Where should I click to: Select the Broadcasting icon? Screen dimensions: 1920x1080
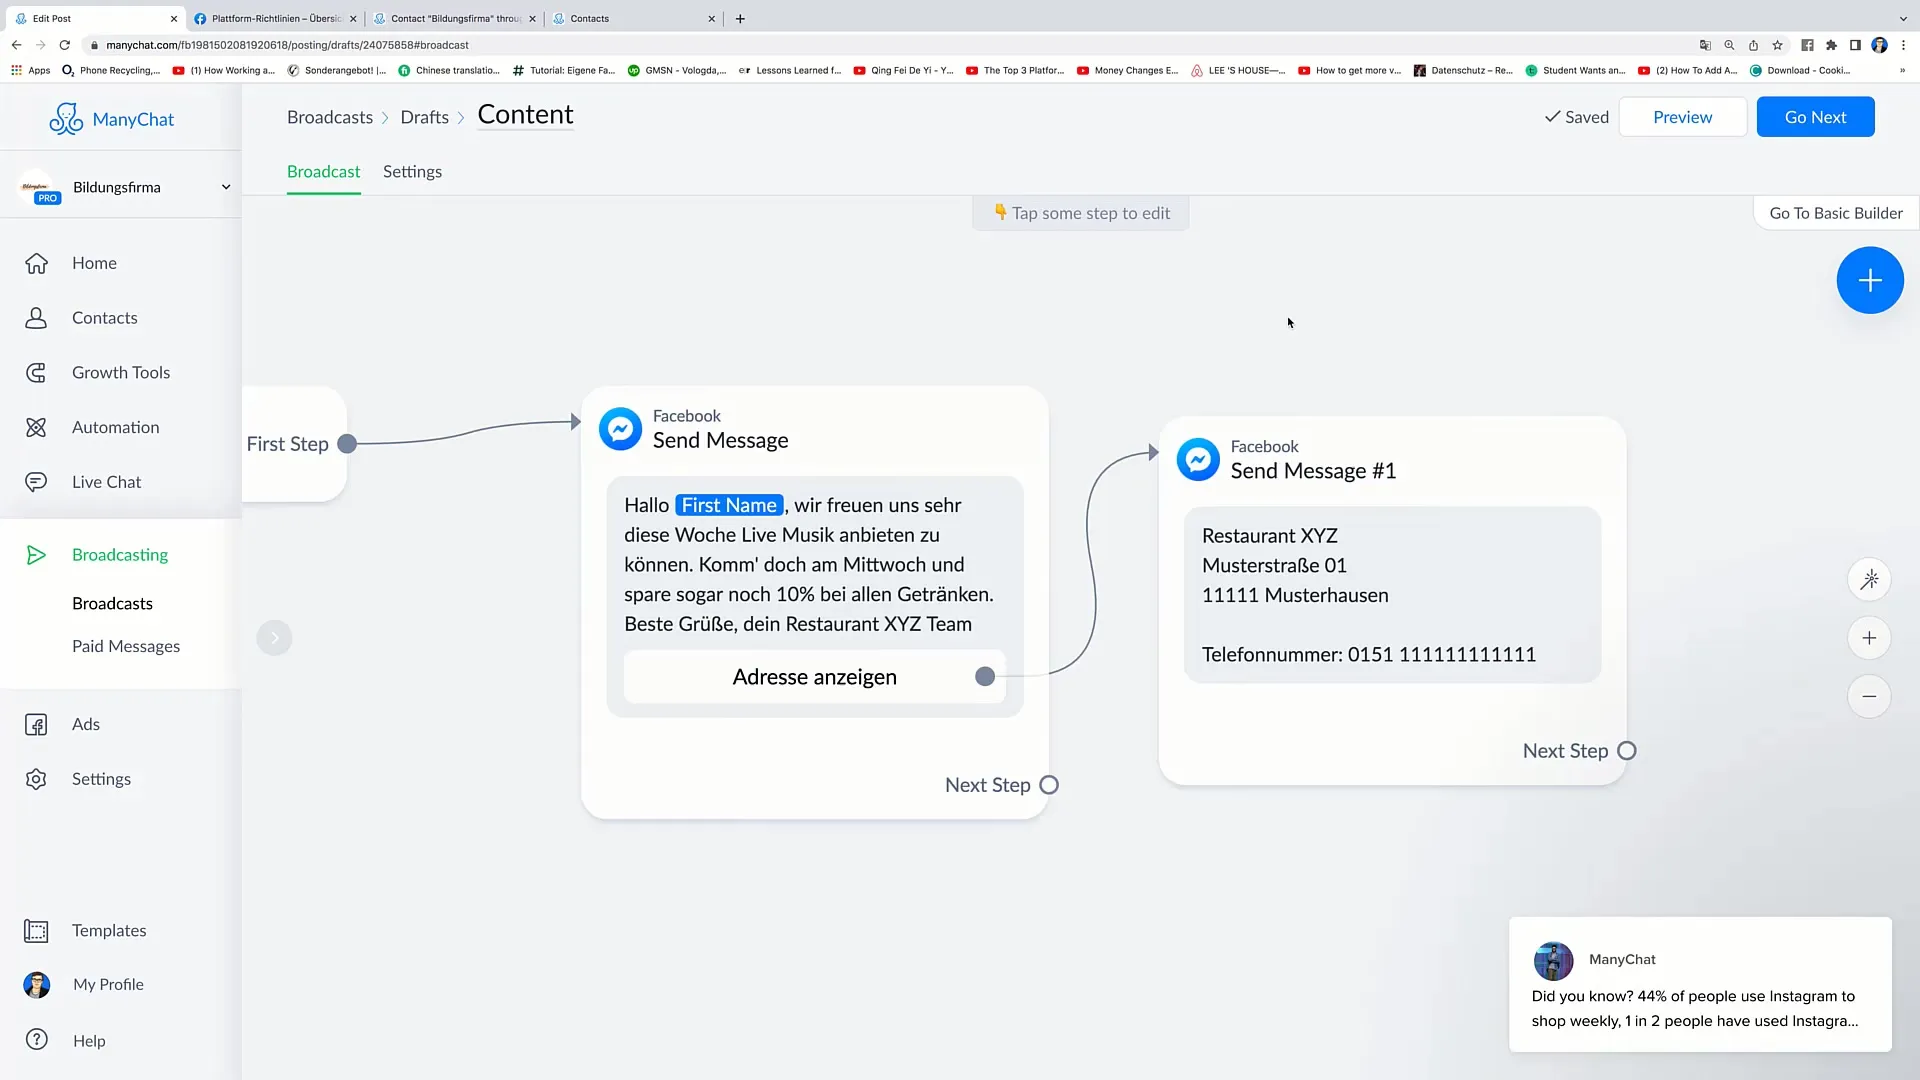pyautogui.click(x=38, y=554)
